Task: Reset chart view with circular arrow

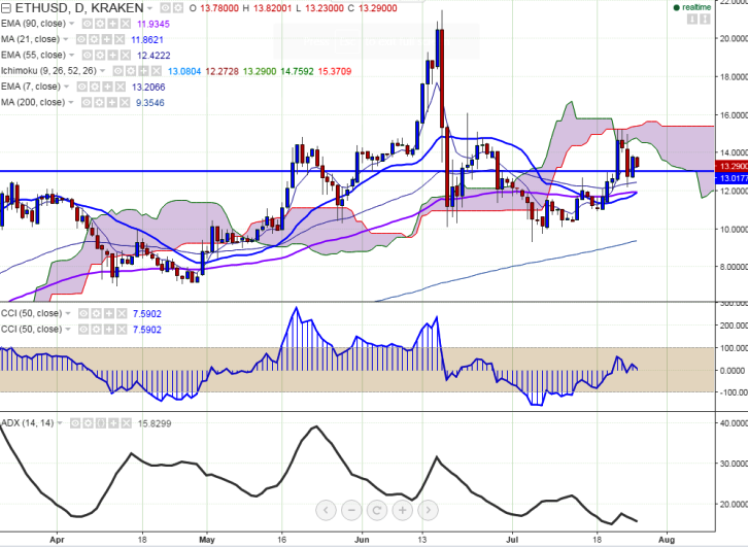Action: click(377, 510)
